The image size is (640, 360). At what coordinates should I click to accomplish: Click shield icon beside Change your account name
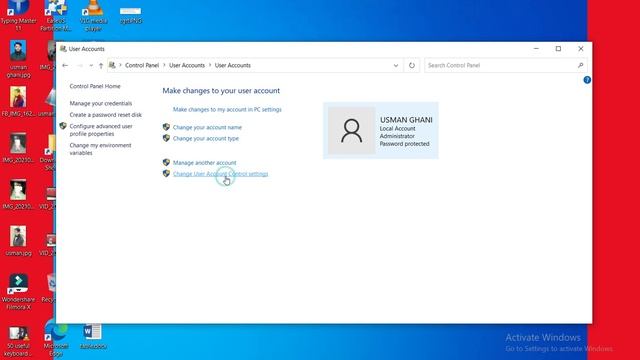166,127
